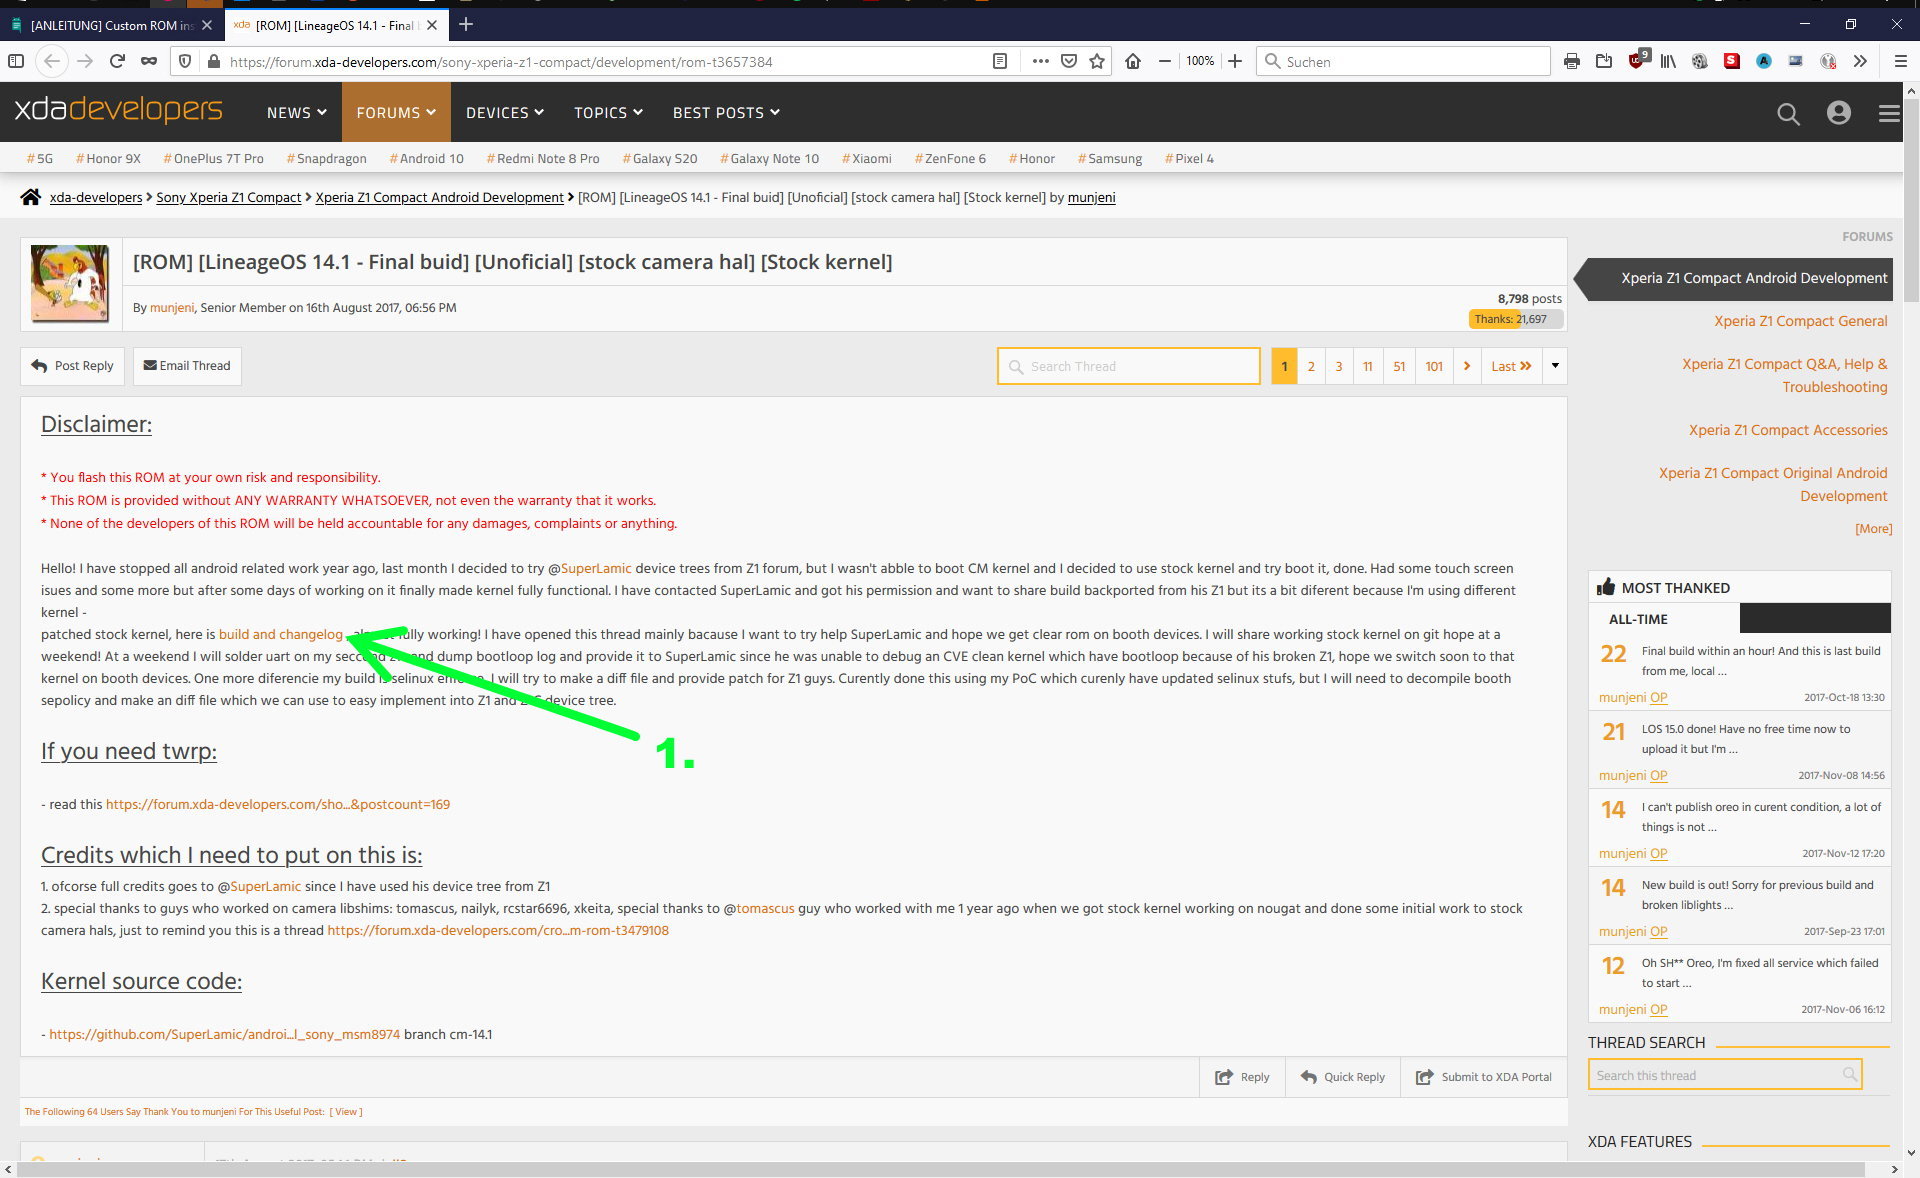Open Xperia Z1 Compact Android Development breadcrumb
1920x1178 pixels.
click(440, 197)
